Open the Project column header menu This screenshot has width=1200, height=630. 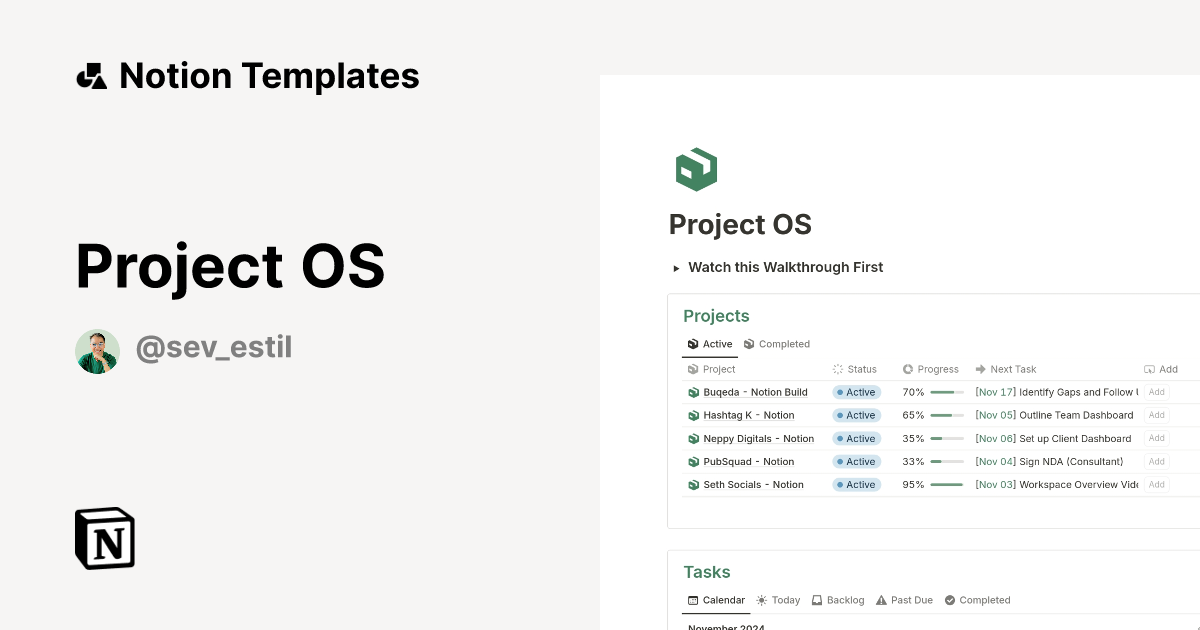tap(711, 369)
